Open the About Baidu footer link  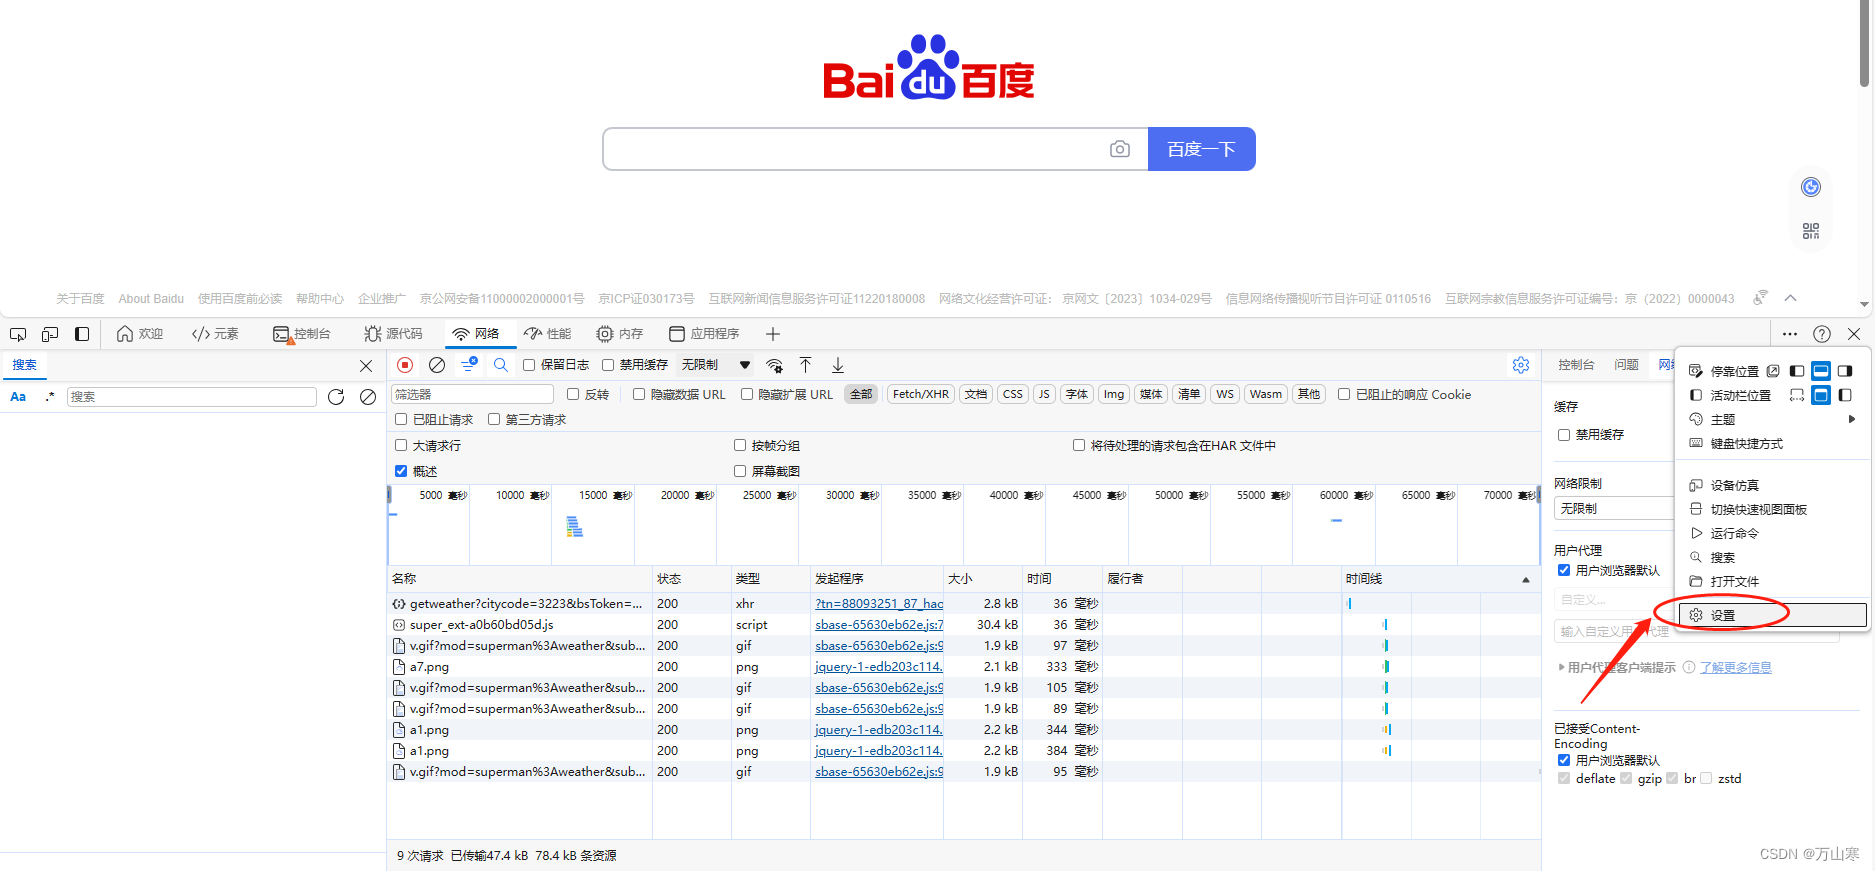pos(151,298)
